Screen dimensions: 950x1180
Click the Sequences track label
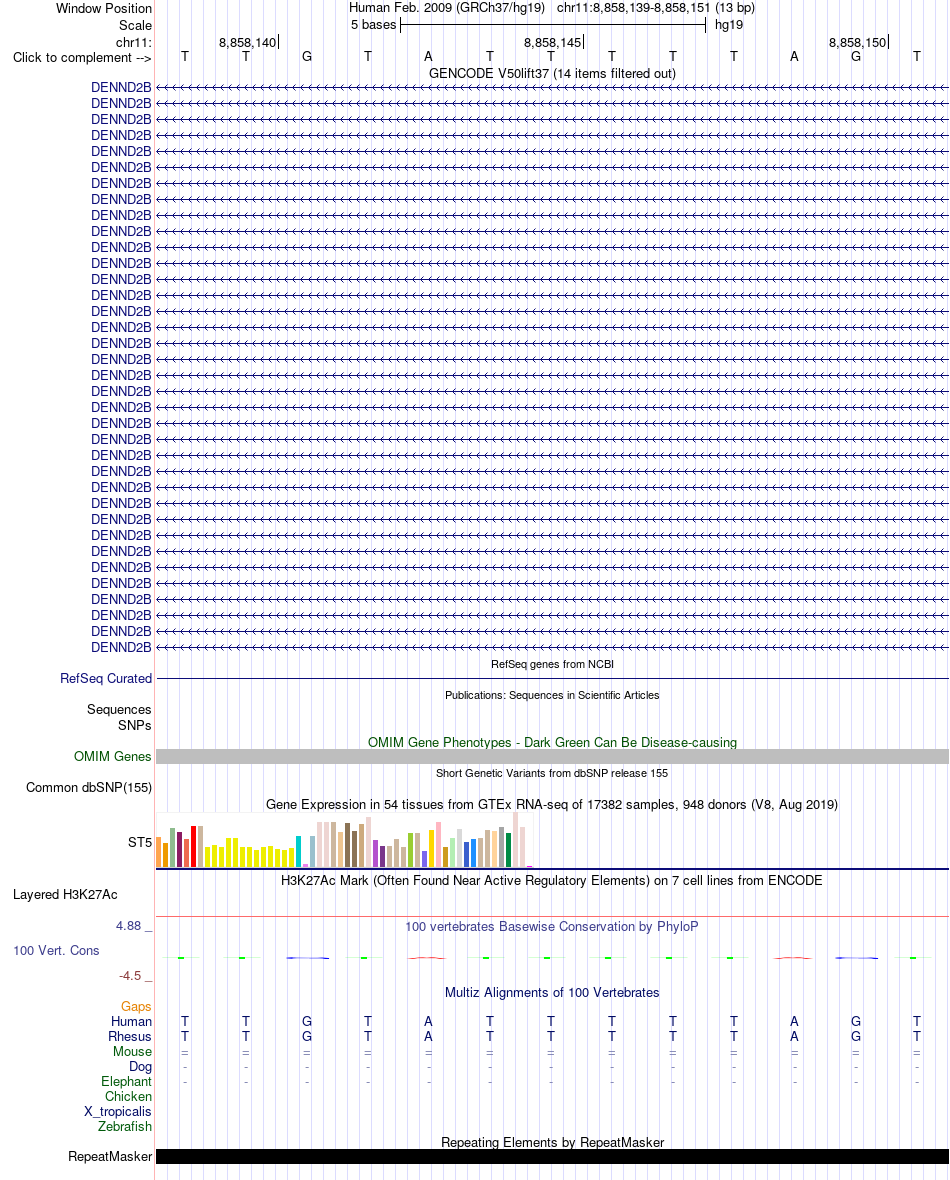119,710
